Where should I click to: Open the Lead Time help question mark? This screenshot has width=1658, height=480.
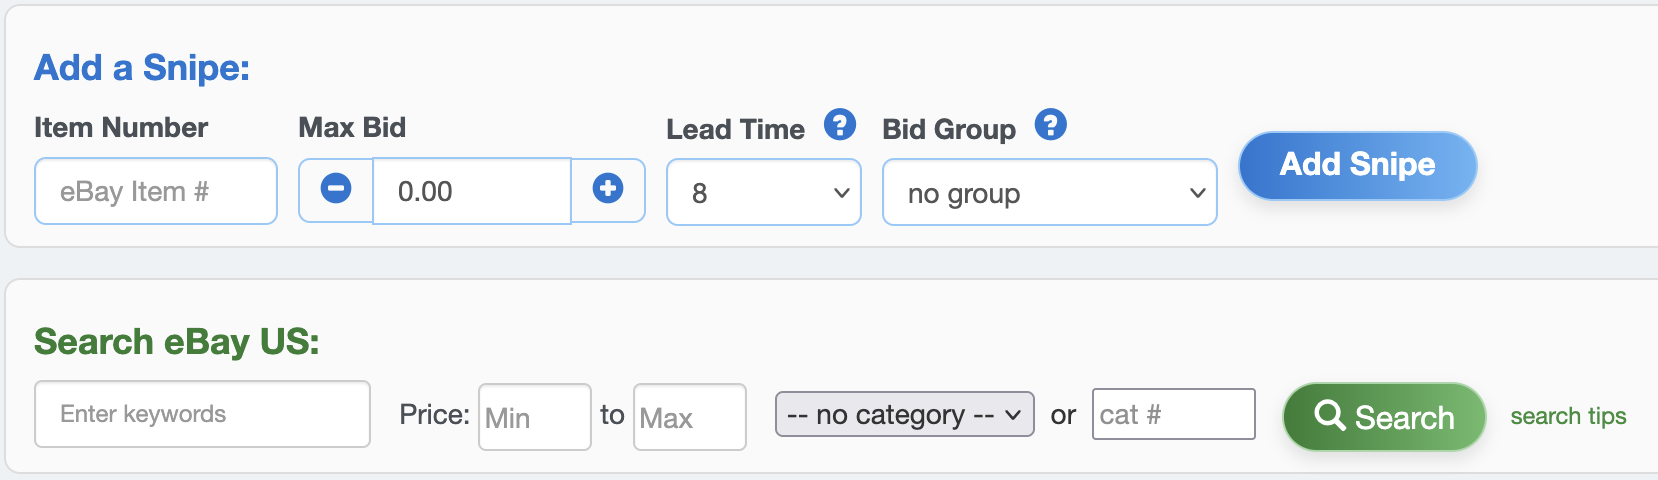tap(840, 125)
